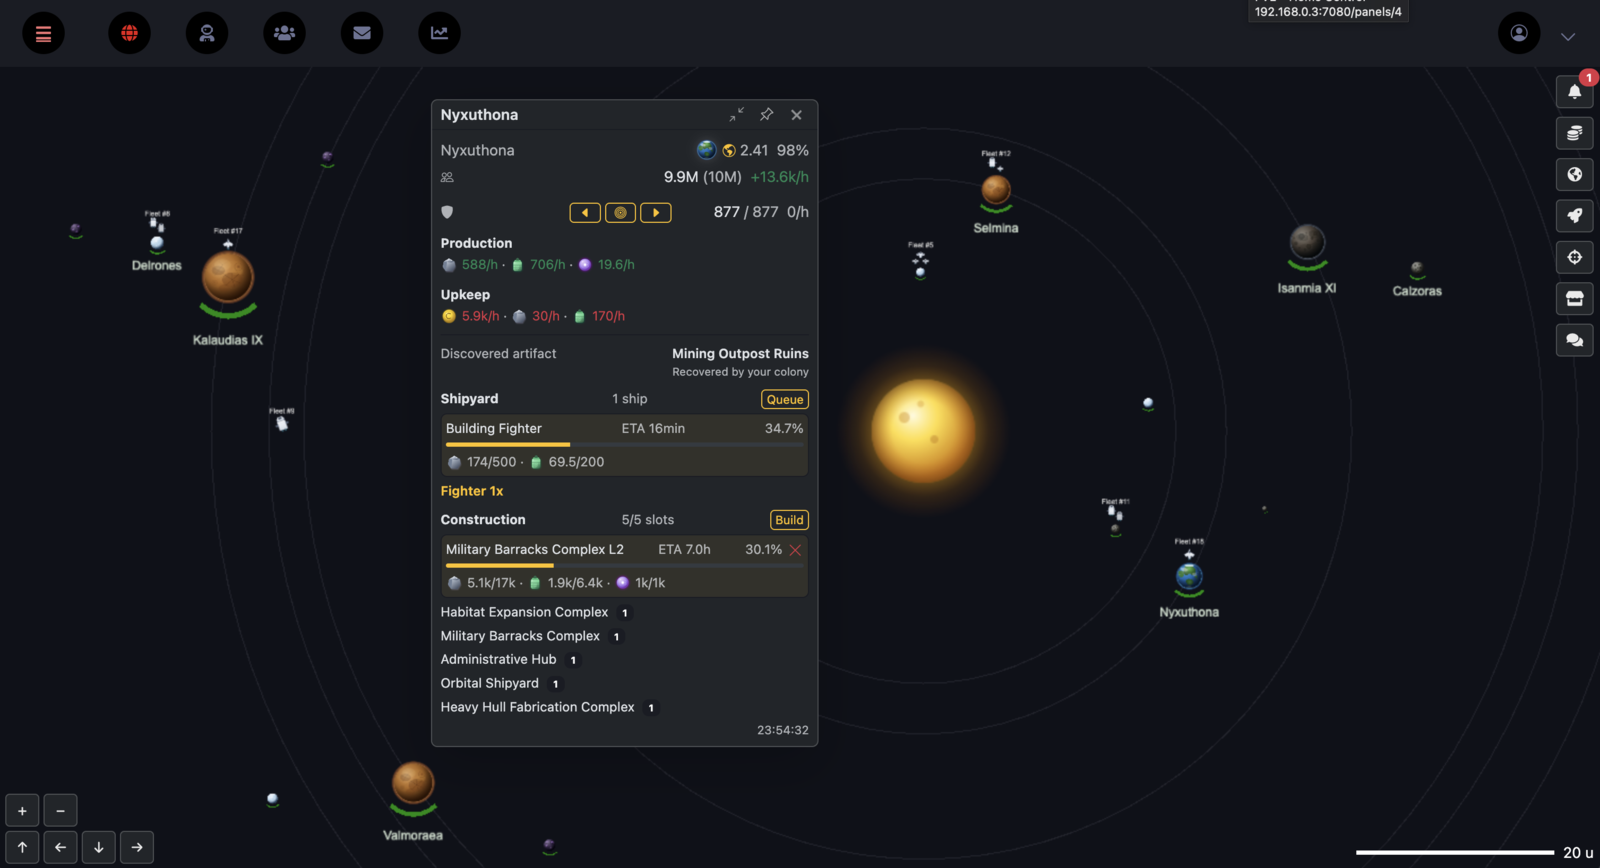Open the coins resources sidebar icon
Viewport: 1600px width, 868px height.
coord(1574,133)
